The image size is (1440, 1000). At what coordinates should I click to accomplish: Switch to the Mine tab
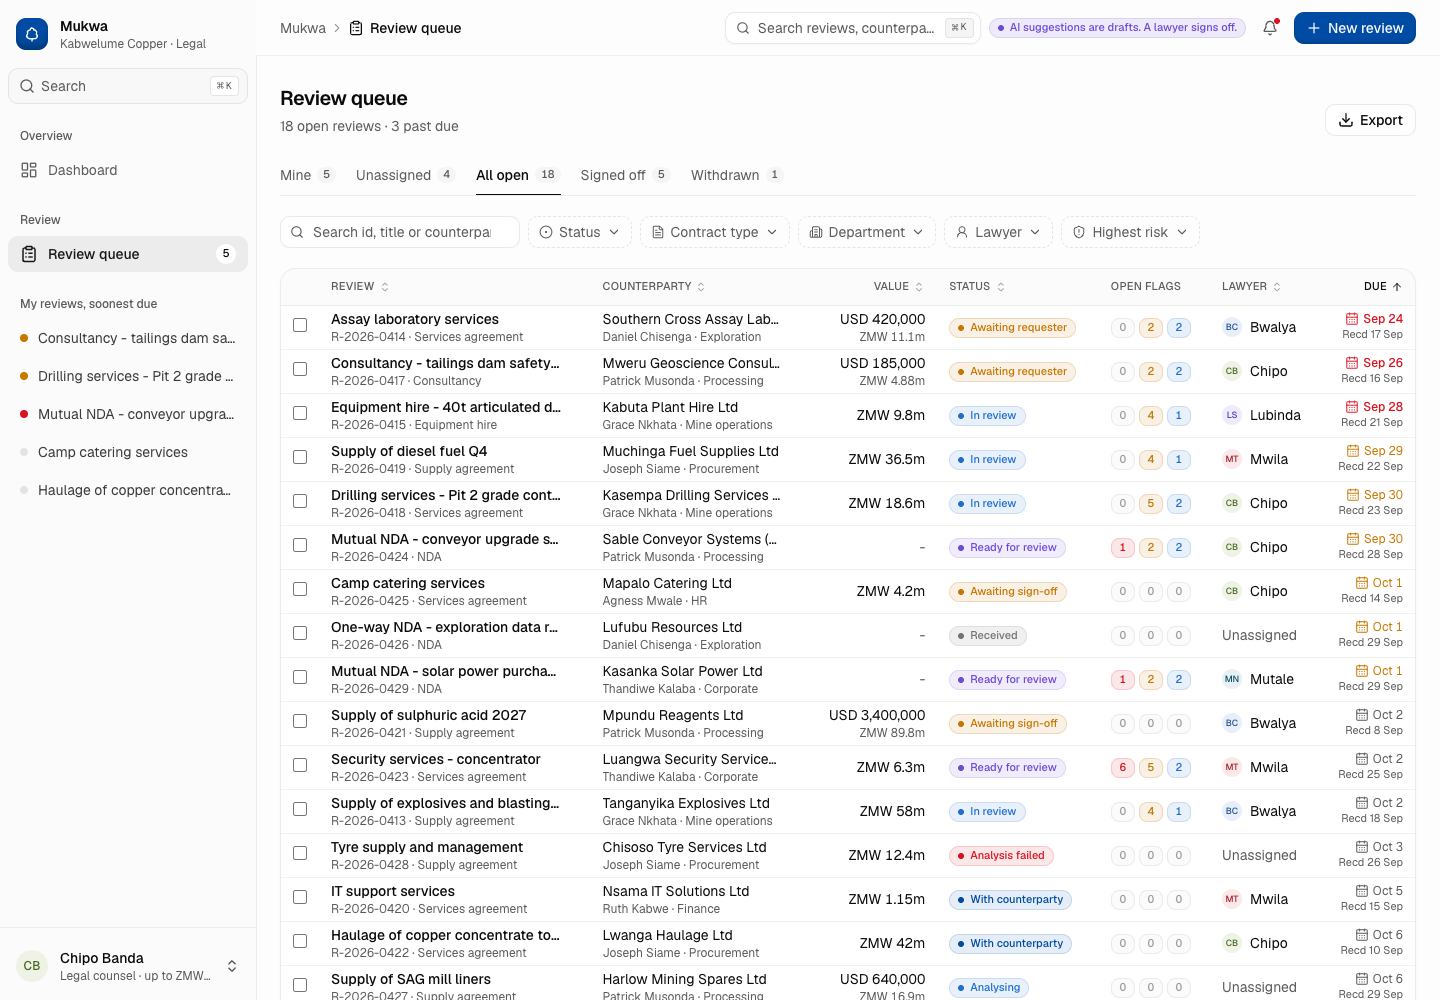pos(306,175)
